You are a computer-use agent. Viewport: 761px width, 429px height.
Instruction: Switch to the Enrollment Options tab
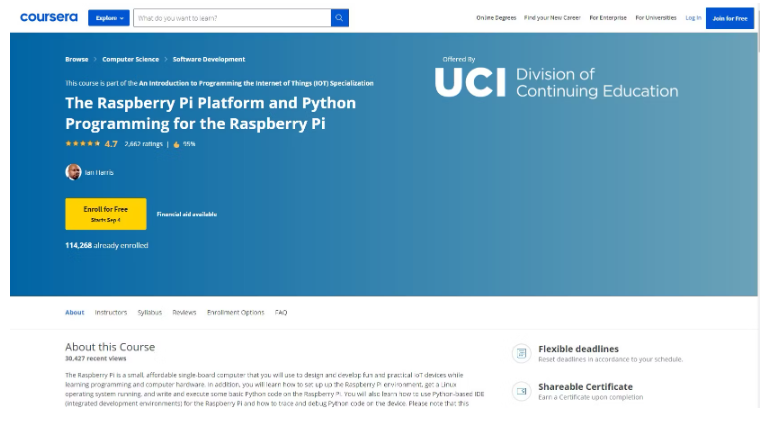tap(236, 313)
